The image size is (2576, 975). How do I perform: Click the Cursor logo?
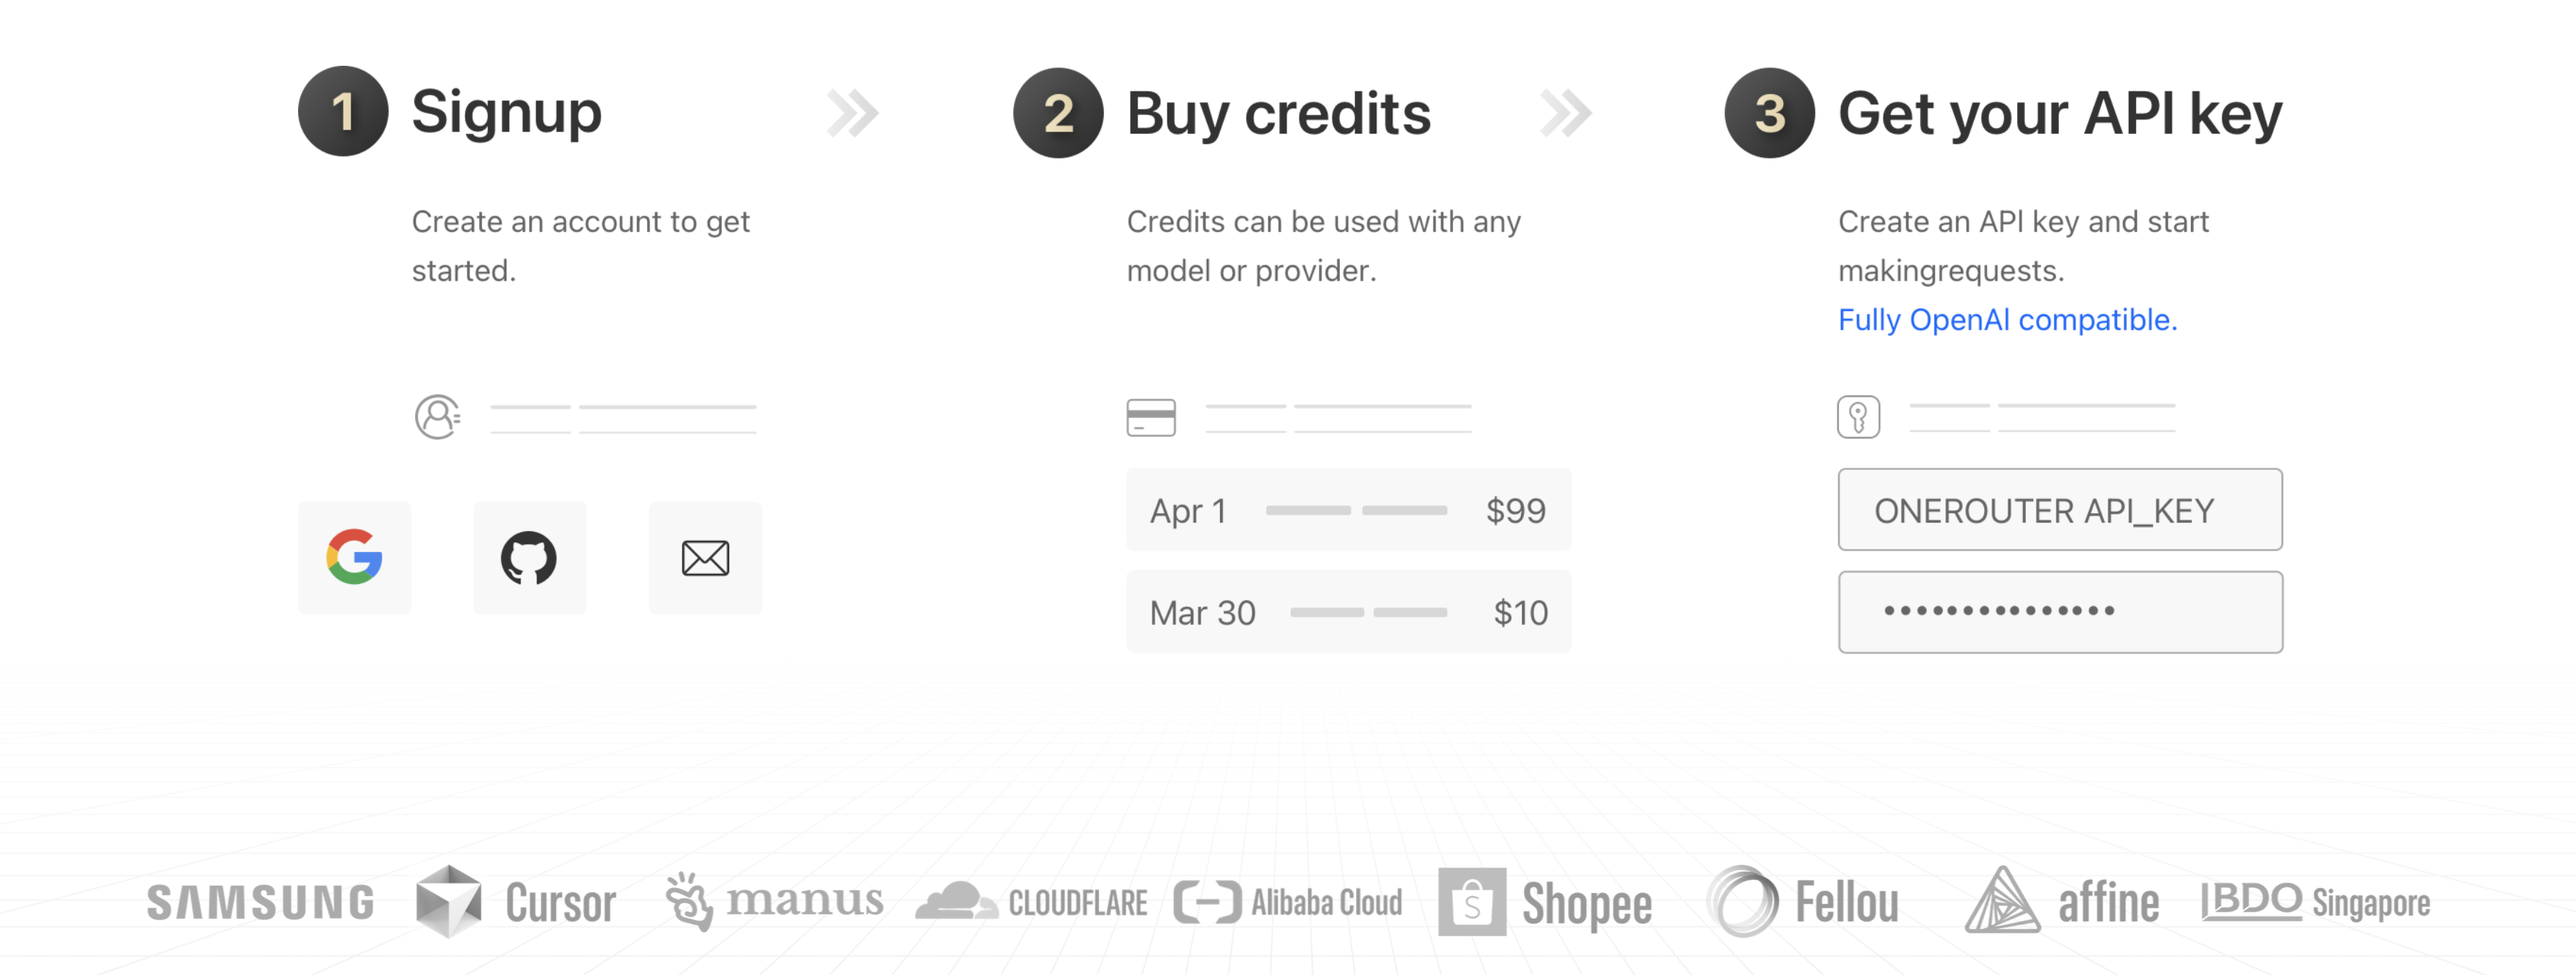tap(516, 902)
